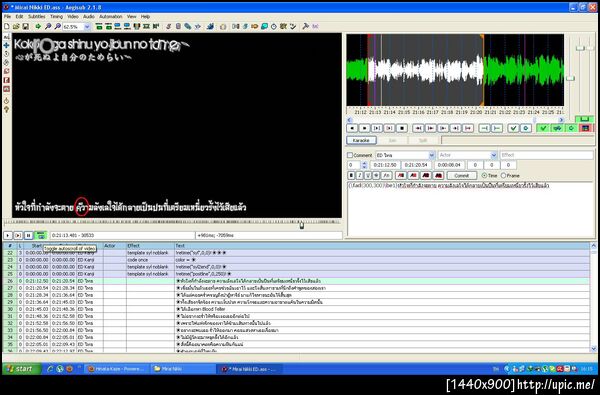The height and width of the screenshot is (395, 600).
Task: Click the Effect input field
Action: [x=546, y=155]
